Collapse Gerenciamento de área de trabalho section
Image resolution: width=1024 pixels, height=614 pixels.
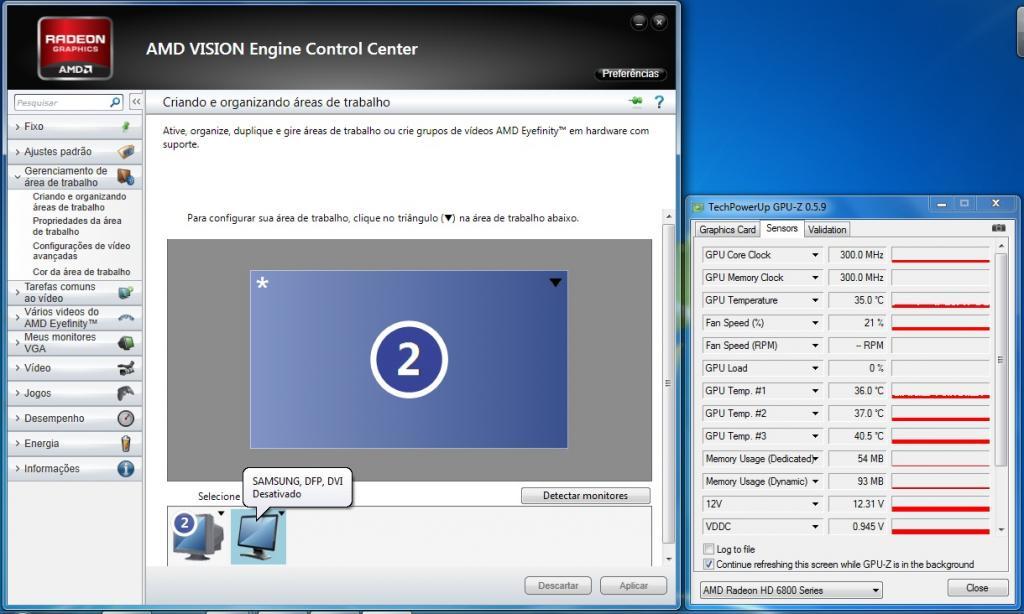pos(18,176)
